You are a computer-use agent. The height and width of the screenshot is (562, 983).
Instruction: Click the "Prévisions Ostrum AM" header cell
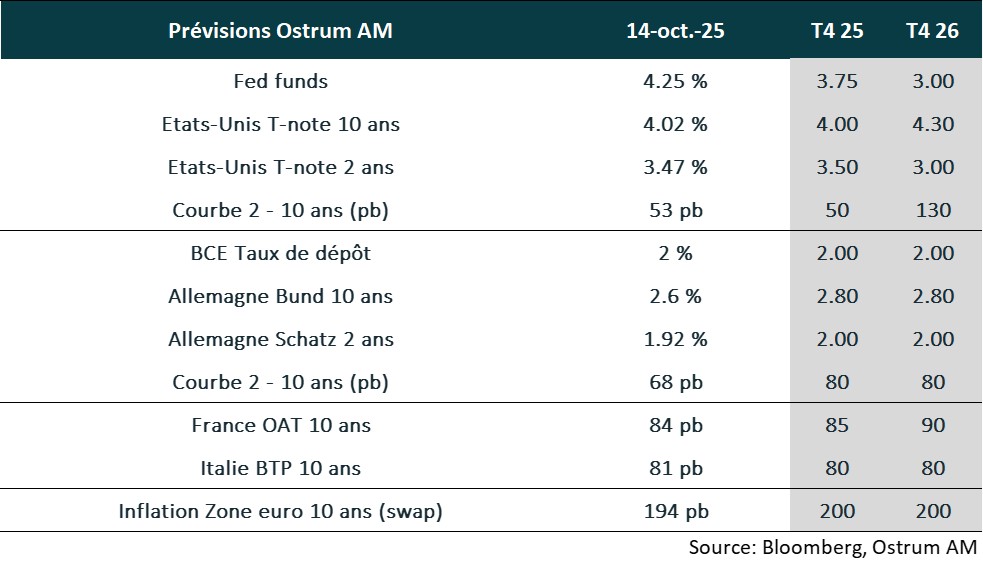pyautogui.click(x=280, y=31)
